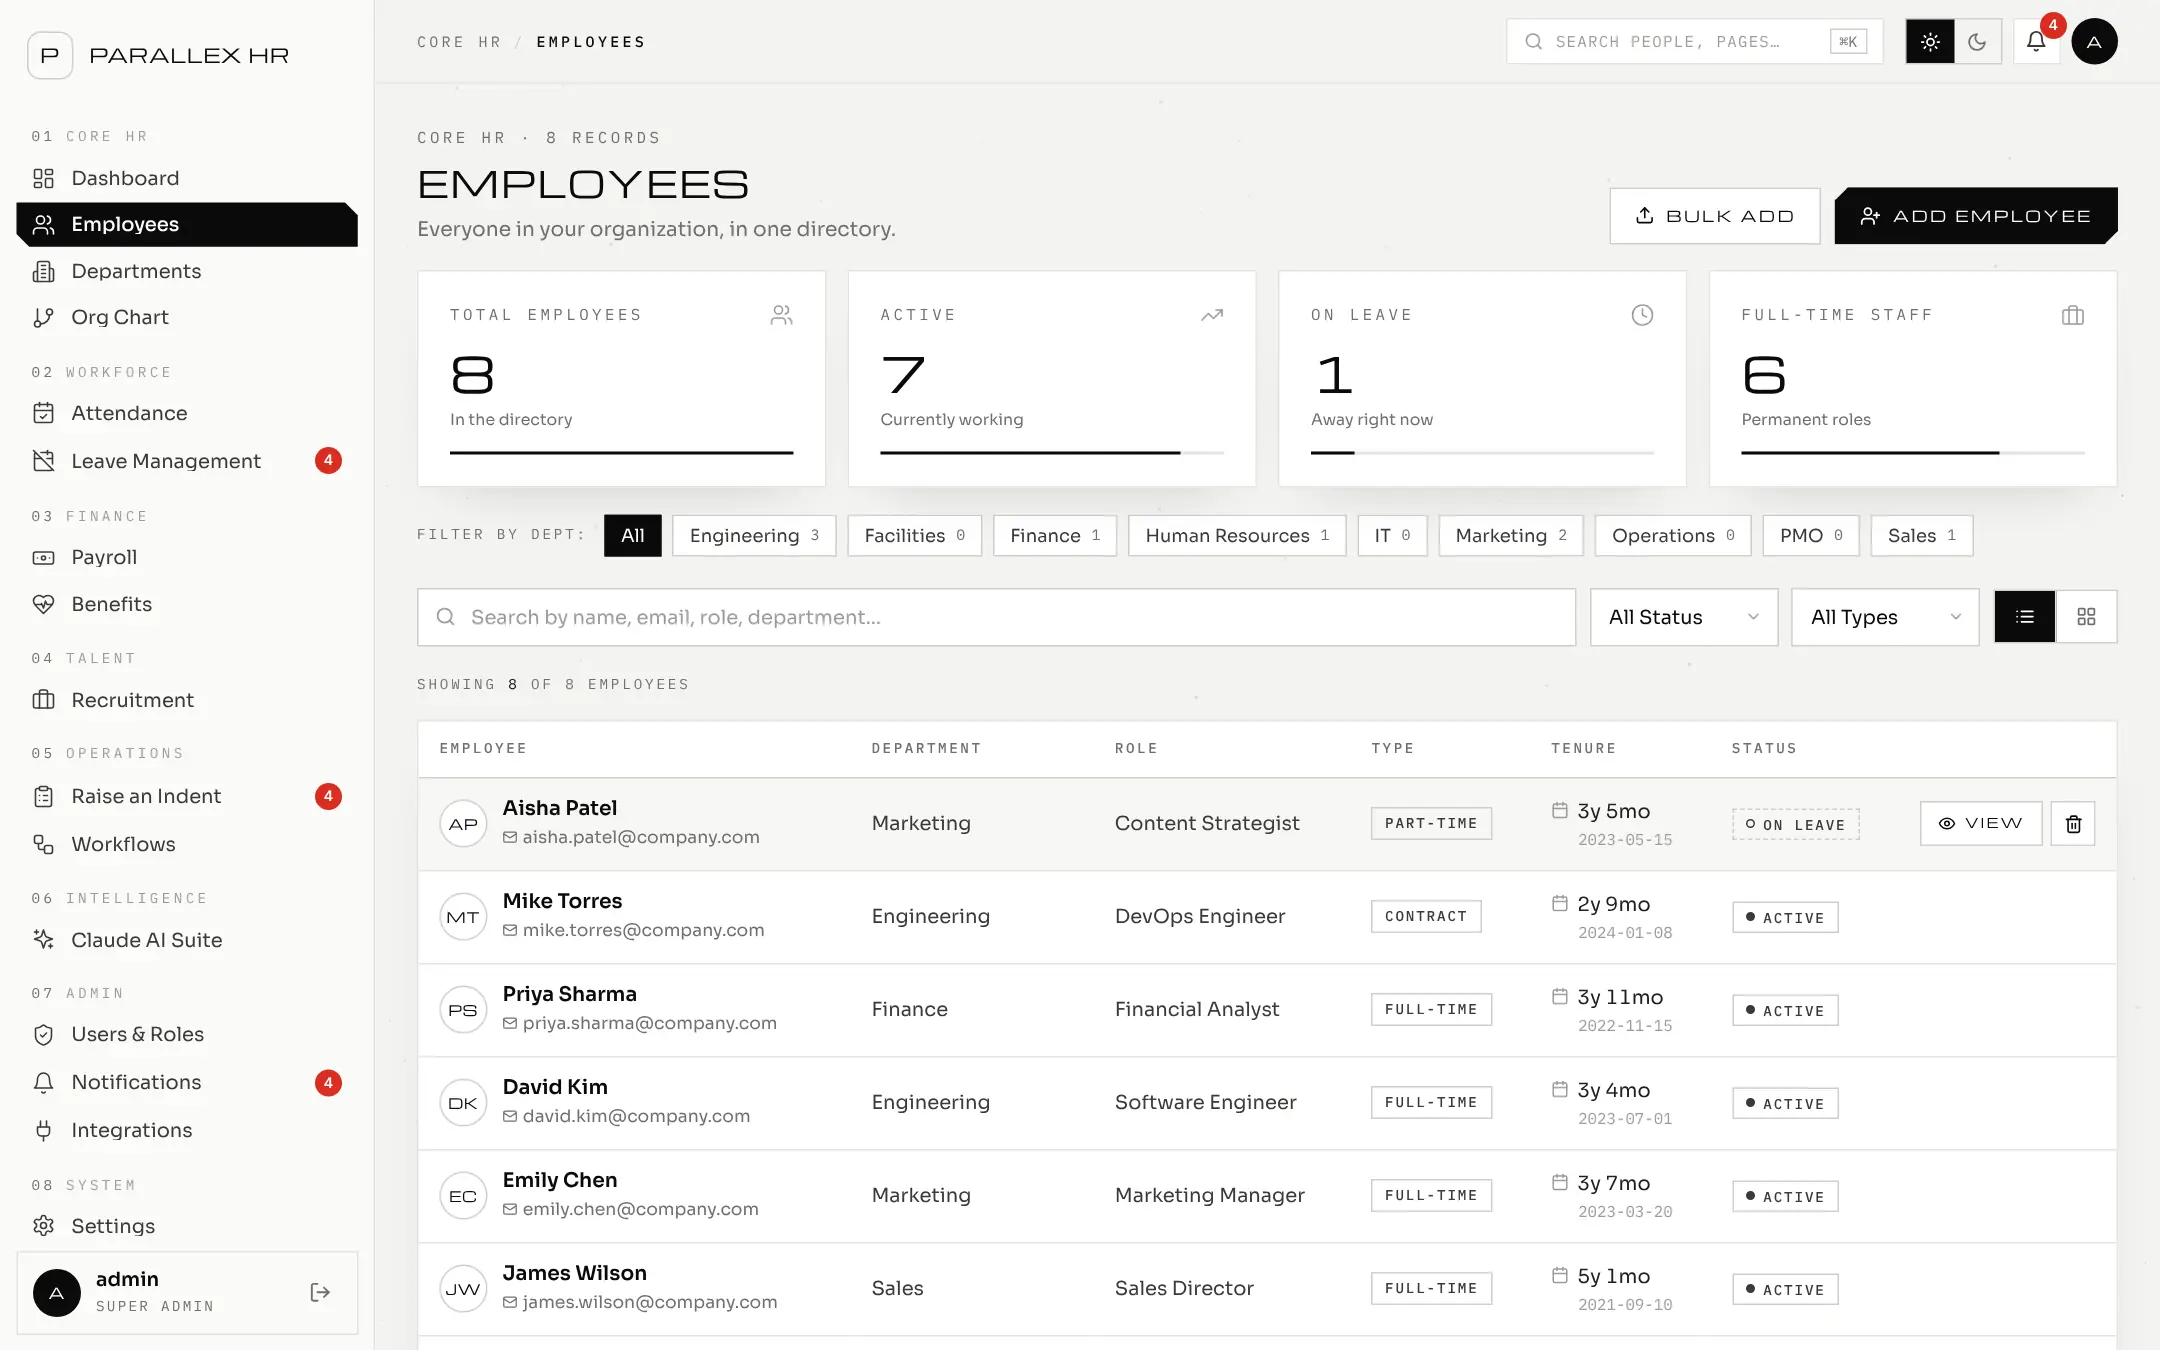The height and width of the screenshot is (1350, 2160).
Task: Click the Status column header
Action: click(1764, 748)
